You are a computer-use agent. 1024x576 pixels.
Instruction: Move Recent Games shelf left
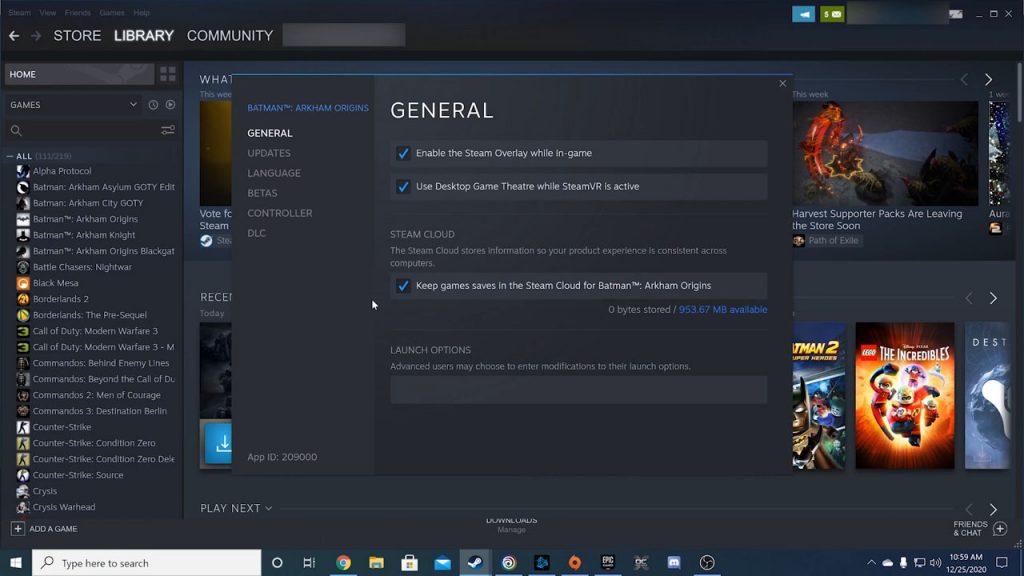tap(969, 298)
